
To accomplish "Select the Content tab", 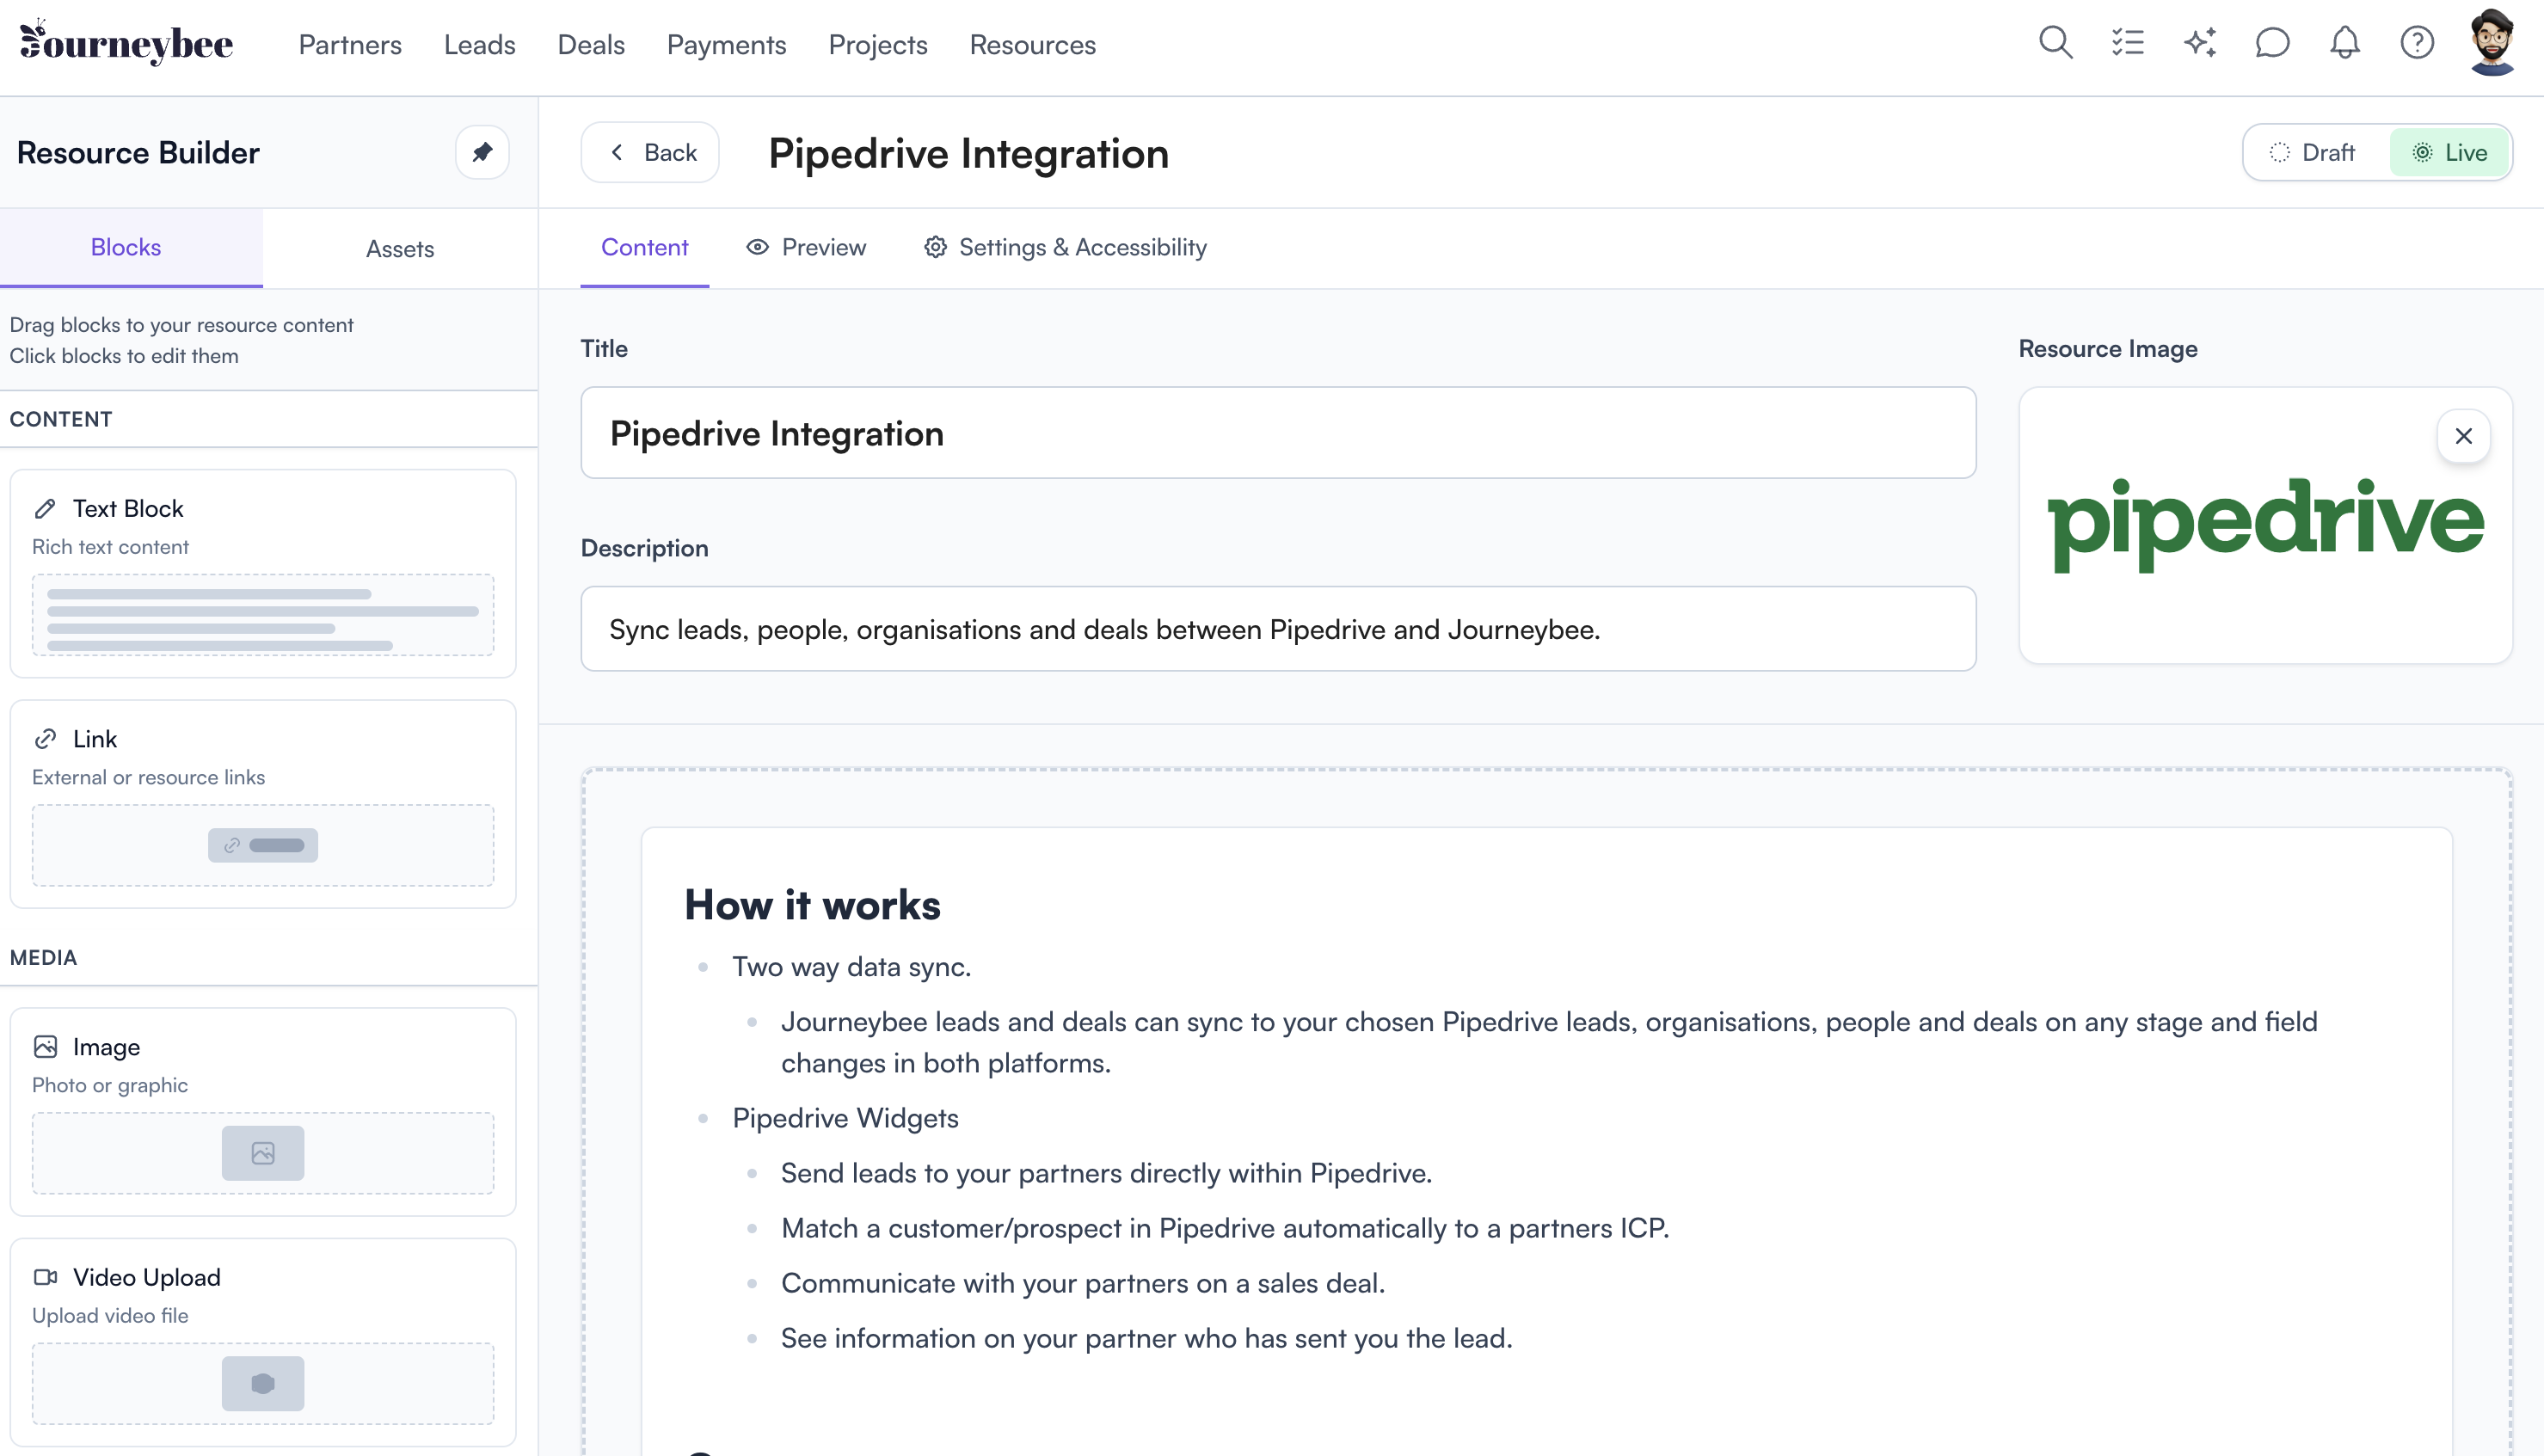I will (x=644, y=247).
